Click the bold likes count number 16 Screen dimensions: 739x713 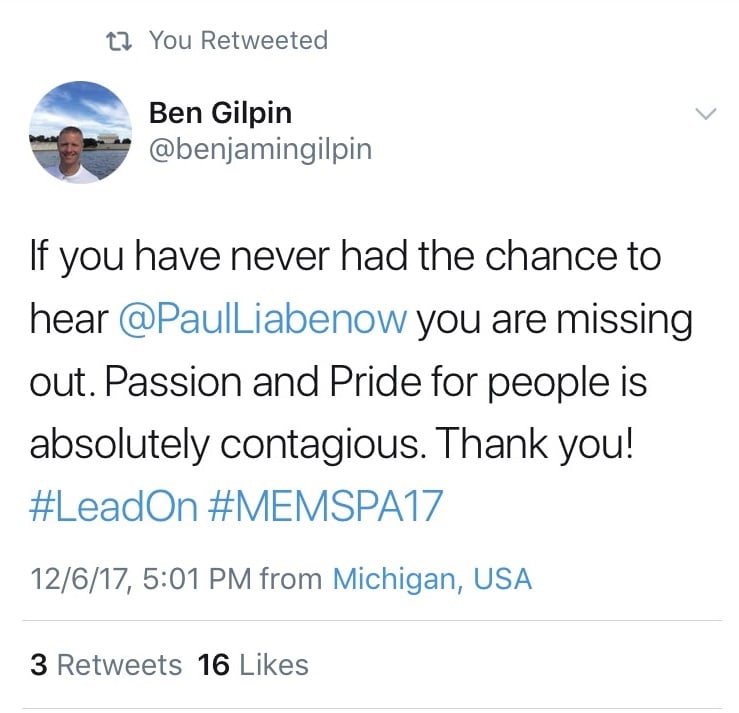[x=213, y=665]
